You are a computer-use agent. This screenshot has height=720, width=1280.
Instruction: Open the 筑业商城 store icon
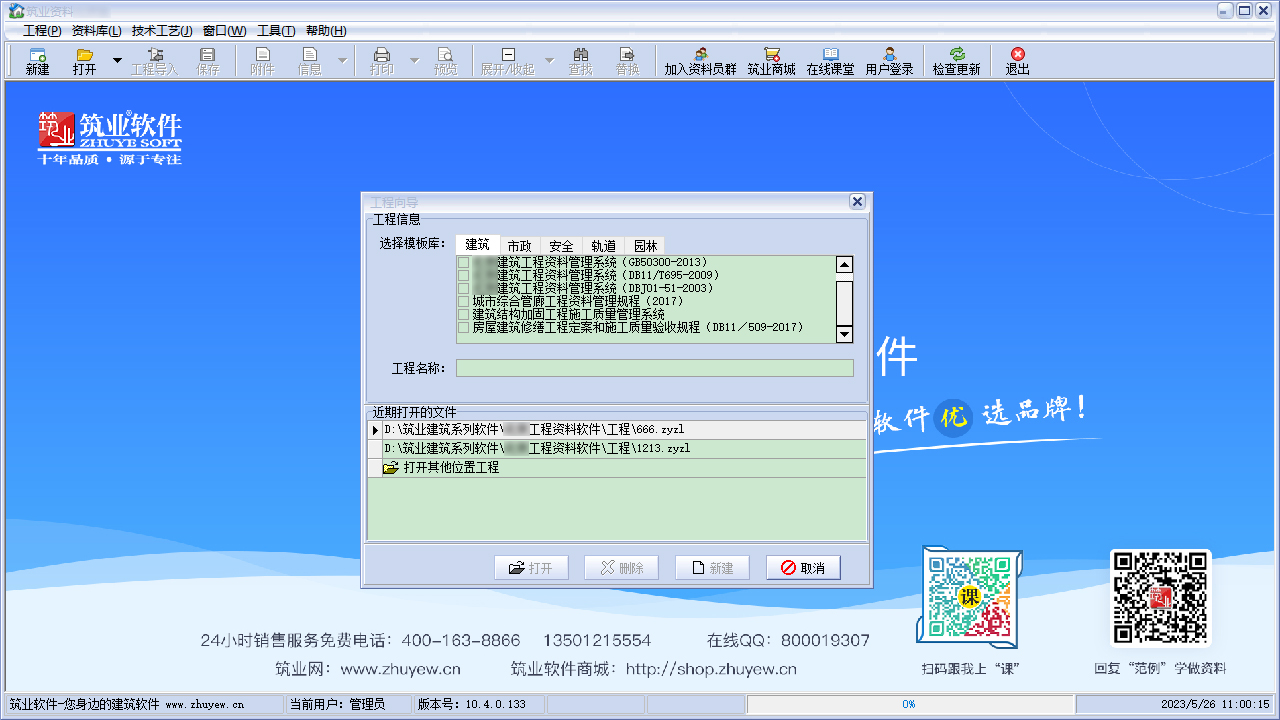click(771, 60)
